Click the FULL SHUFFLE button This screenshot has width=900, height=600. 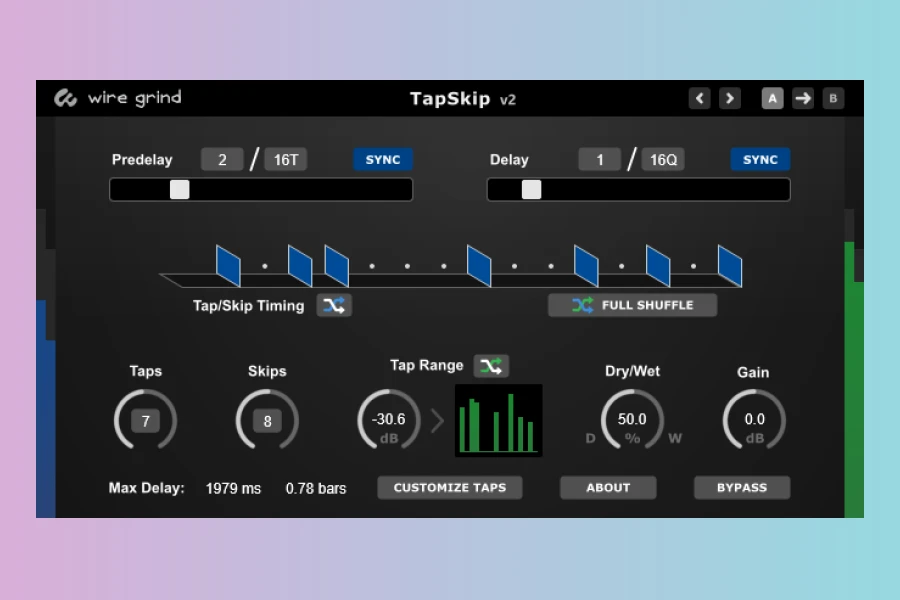(633, 305)
